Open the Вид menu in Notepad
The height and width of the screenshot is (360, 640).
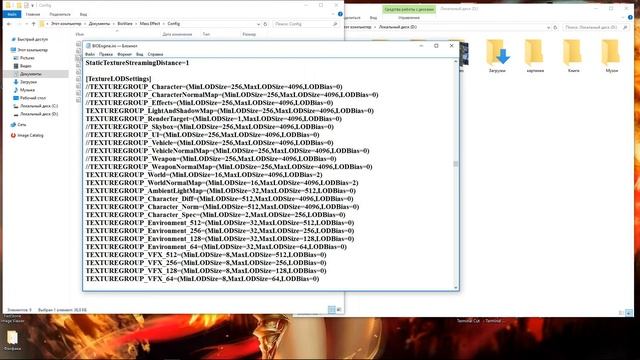click(140, 54)
